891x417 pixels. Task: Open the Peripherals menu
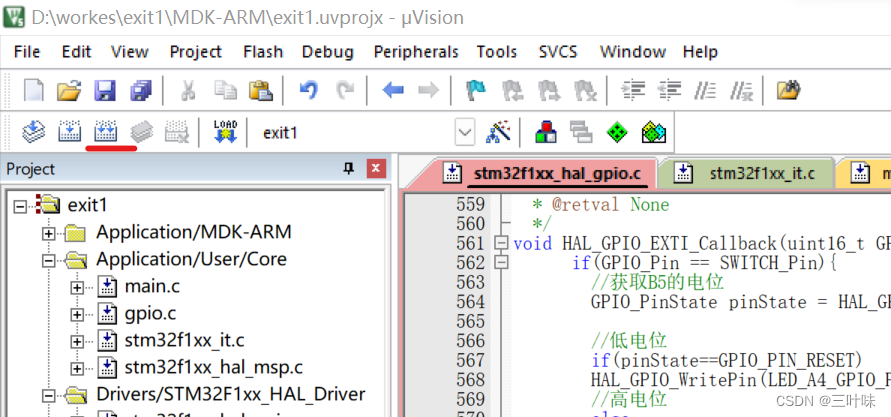[x=416, y=52]
